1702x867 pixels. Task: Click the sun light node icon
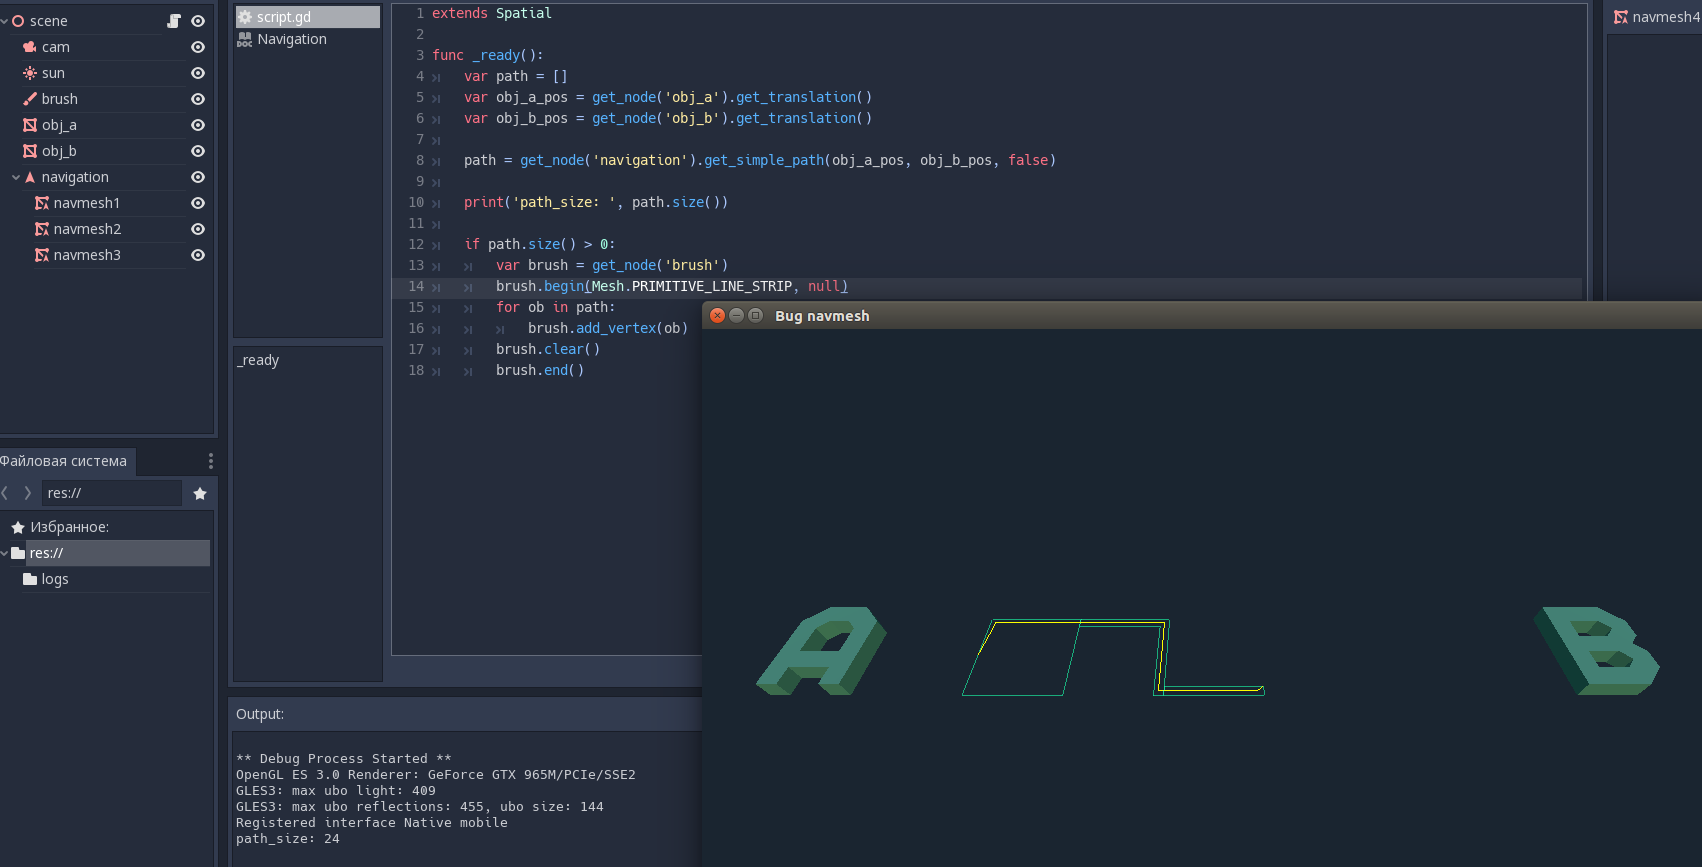coord(30,73)
